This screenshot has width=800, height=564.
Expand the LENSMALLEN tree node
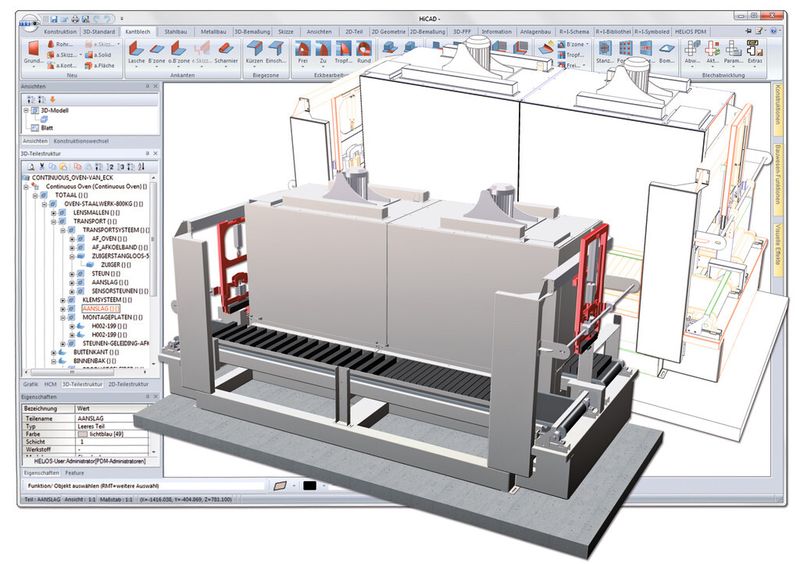(x=54, y=213)
